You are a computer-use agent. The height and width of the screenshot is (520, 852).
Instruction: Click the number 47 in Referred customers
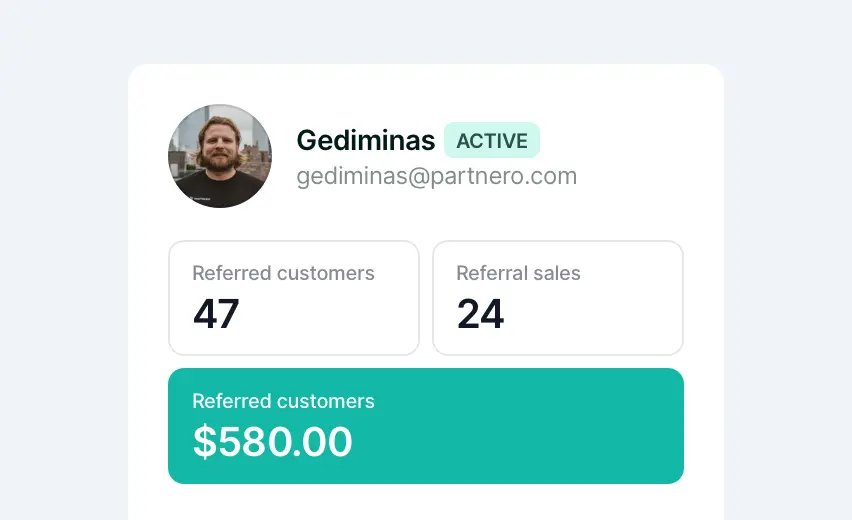tap(216, 314)
